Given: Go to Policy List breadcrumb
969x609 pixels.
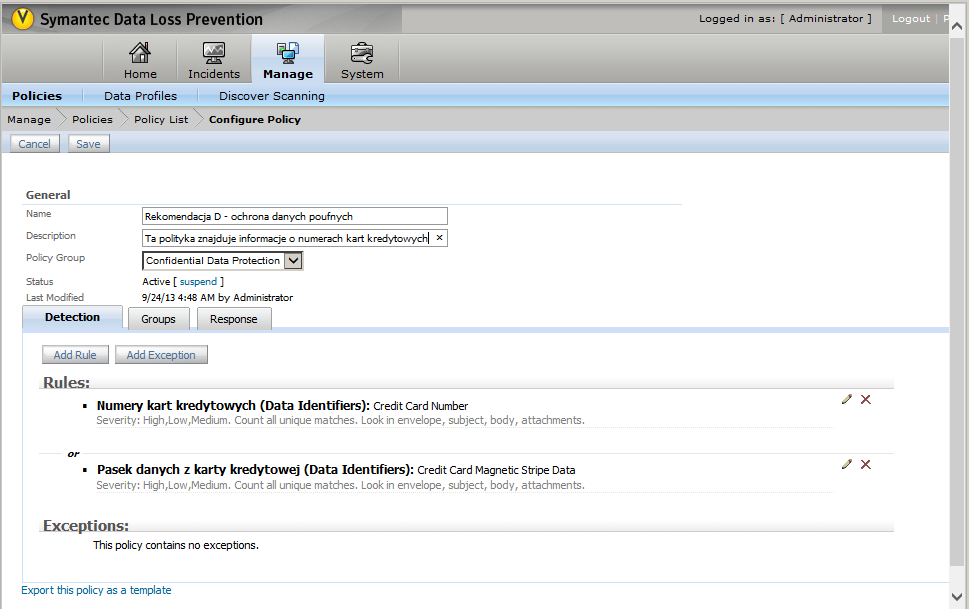Looking at the screenshot, I should [x=161, y=119].
